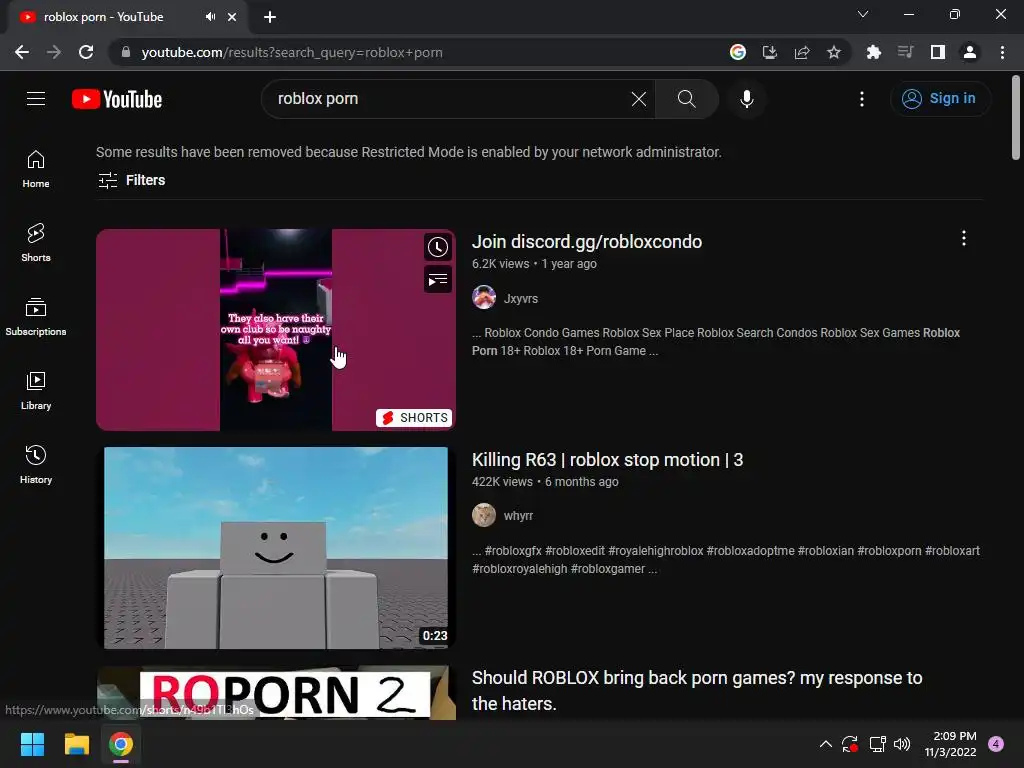Open Shorts from the sidebar
The image size is (1024, 768).
coord(36,243)
